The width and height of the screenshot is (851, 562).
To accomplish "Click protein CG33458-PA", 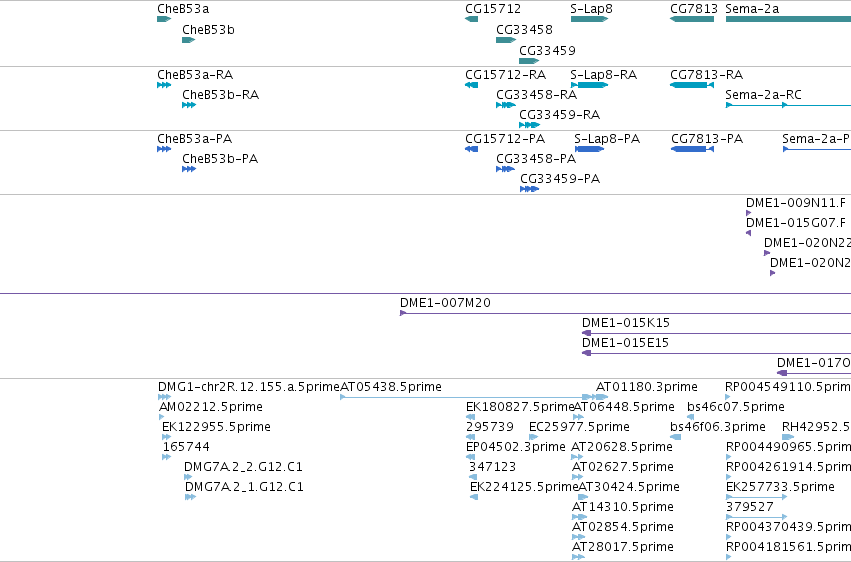I will (x=536, y=159).
